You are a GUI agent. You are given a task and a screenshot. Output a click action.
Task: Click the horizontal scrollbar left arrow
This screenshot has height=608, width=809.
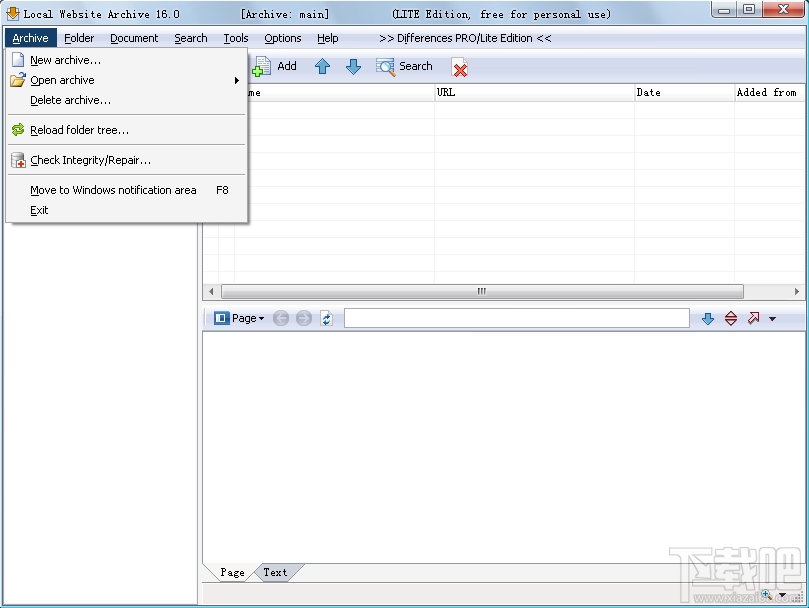tap(211, 291)
